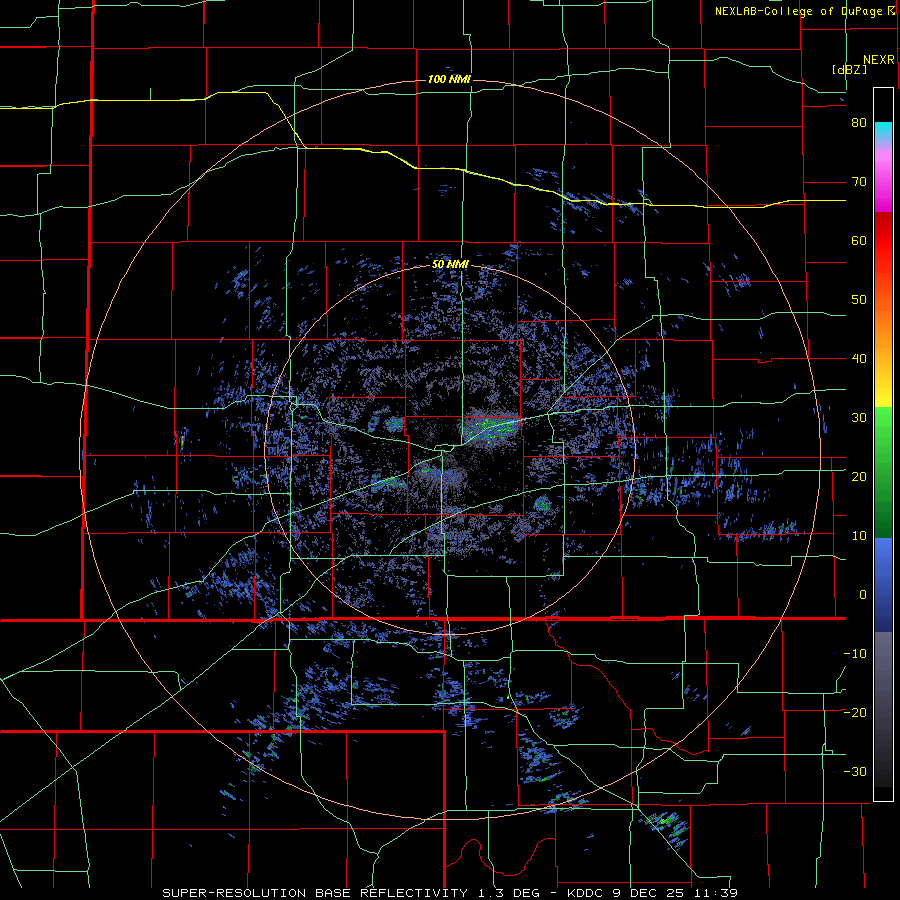Viewport: 900px width, 900px height.
Task: Click the cyan top segment of color bar
Action: pyautogui.click(x=883, y=132)
